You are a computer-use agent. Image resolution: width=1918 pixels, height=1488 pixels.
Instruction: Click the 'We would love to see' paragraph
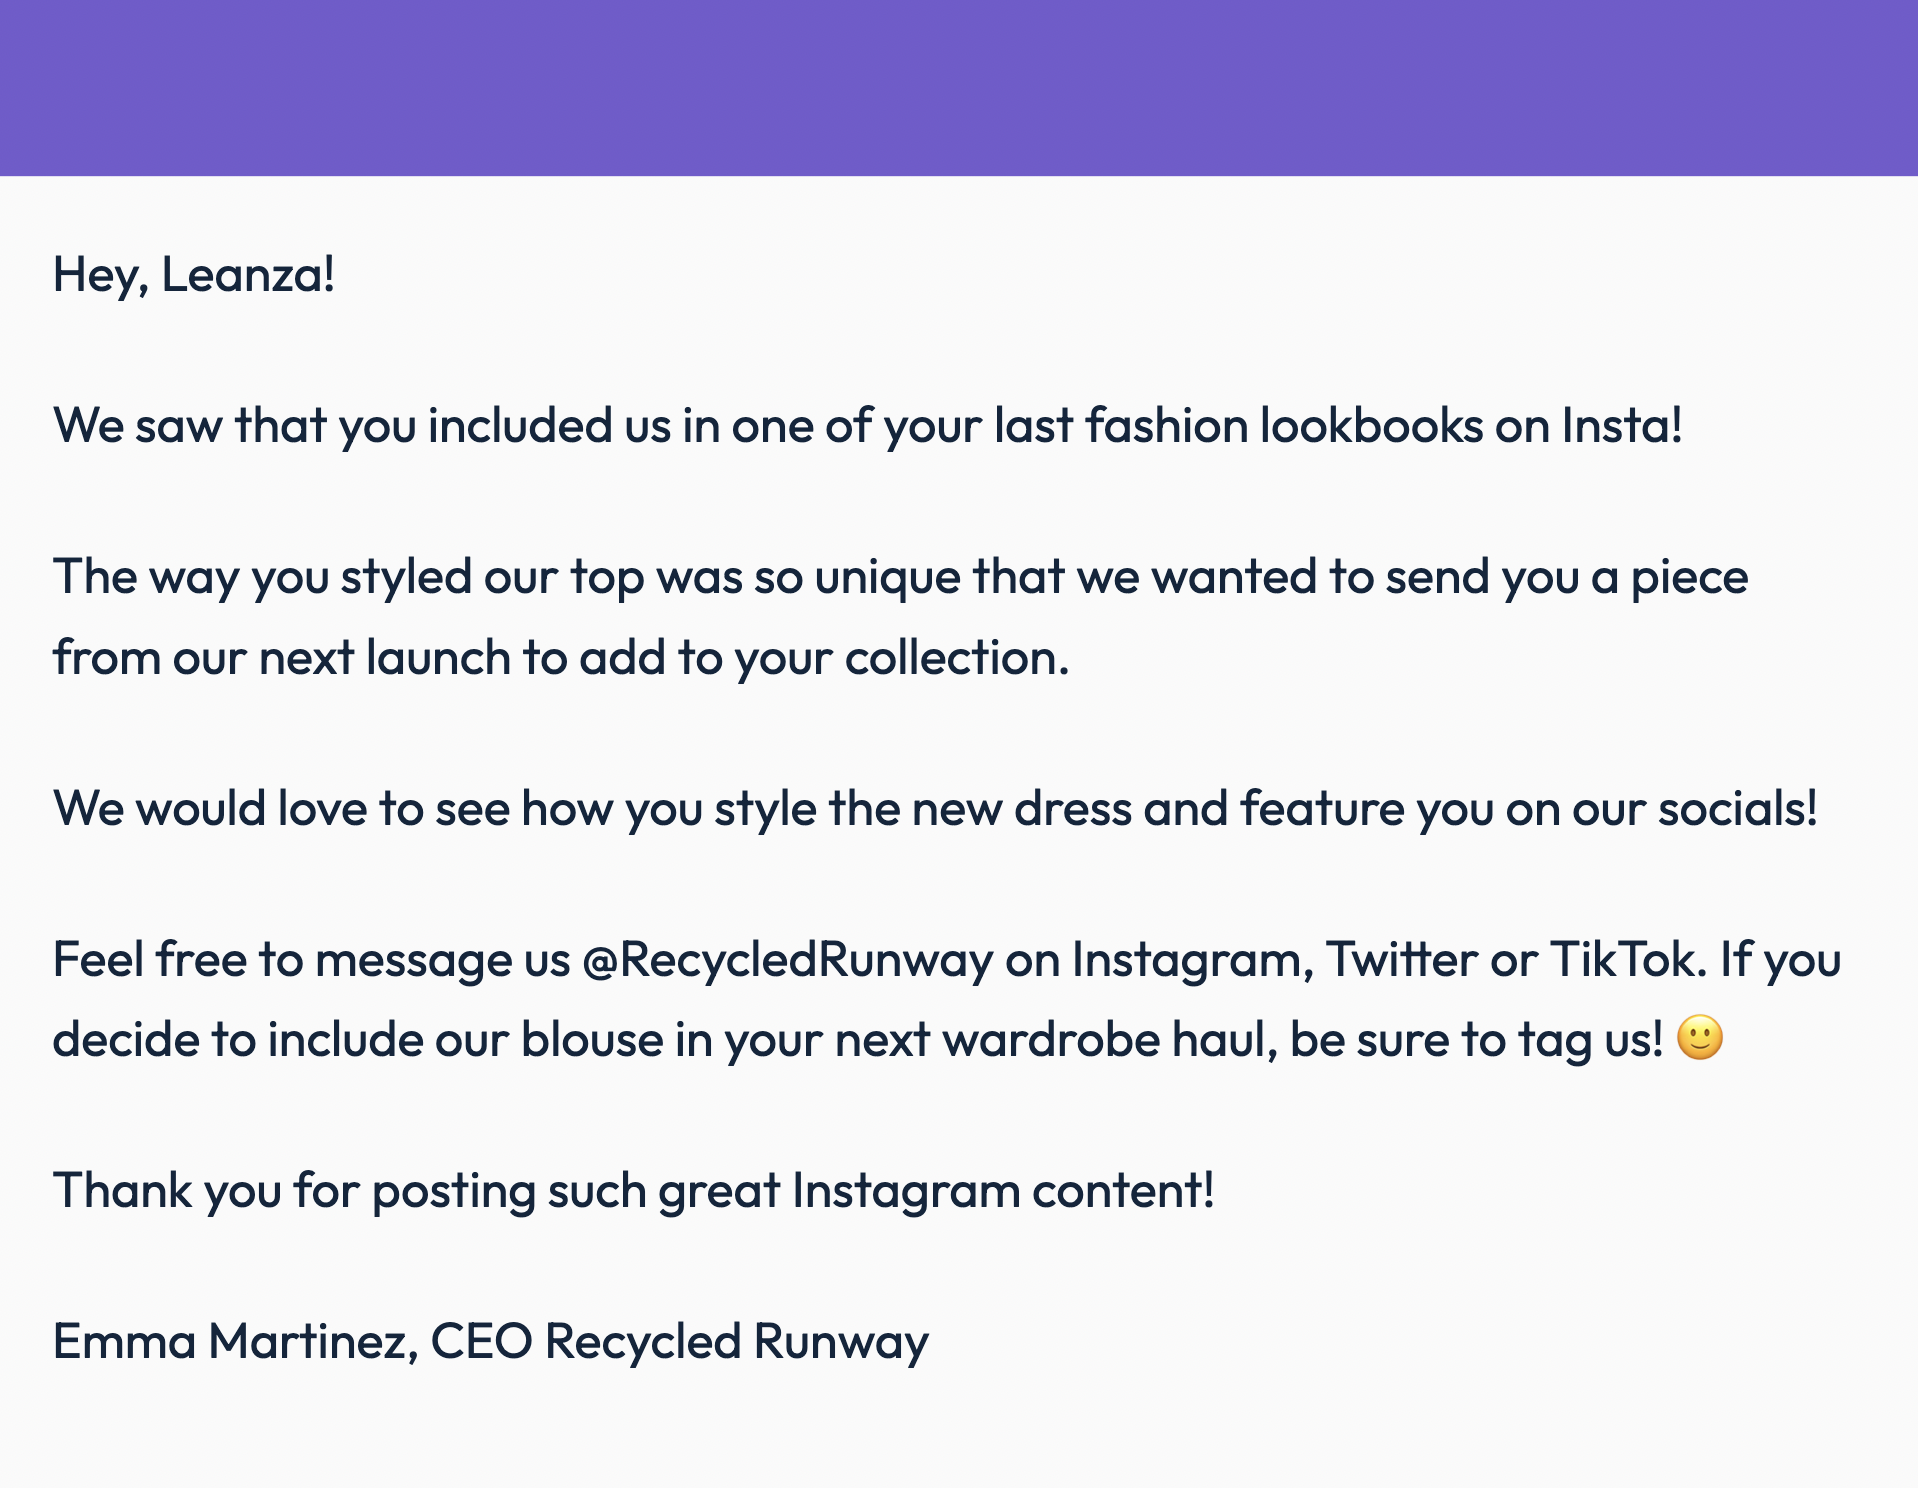[935, 808]
